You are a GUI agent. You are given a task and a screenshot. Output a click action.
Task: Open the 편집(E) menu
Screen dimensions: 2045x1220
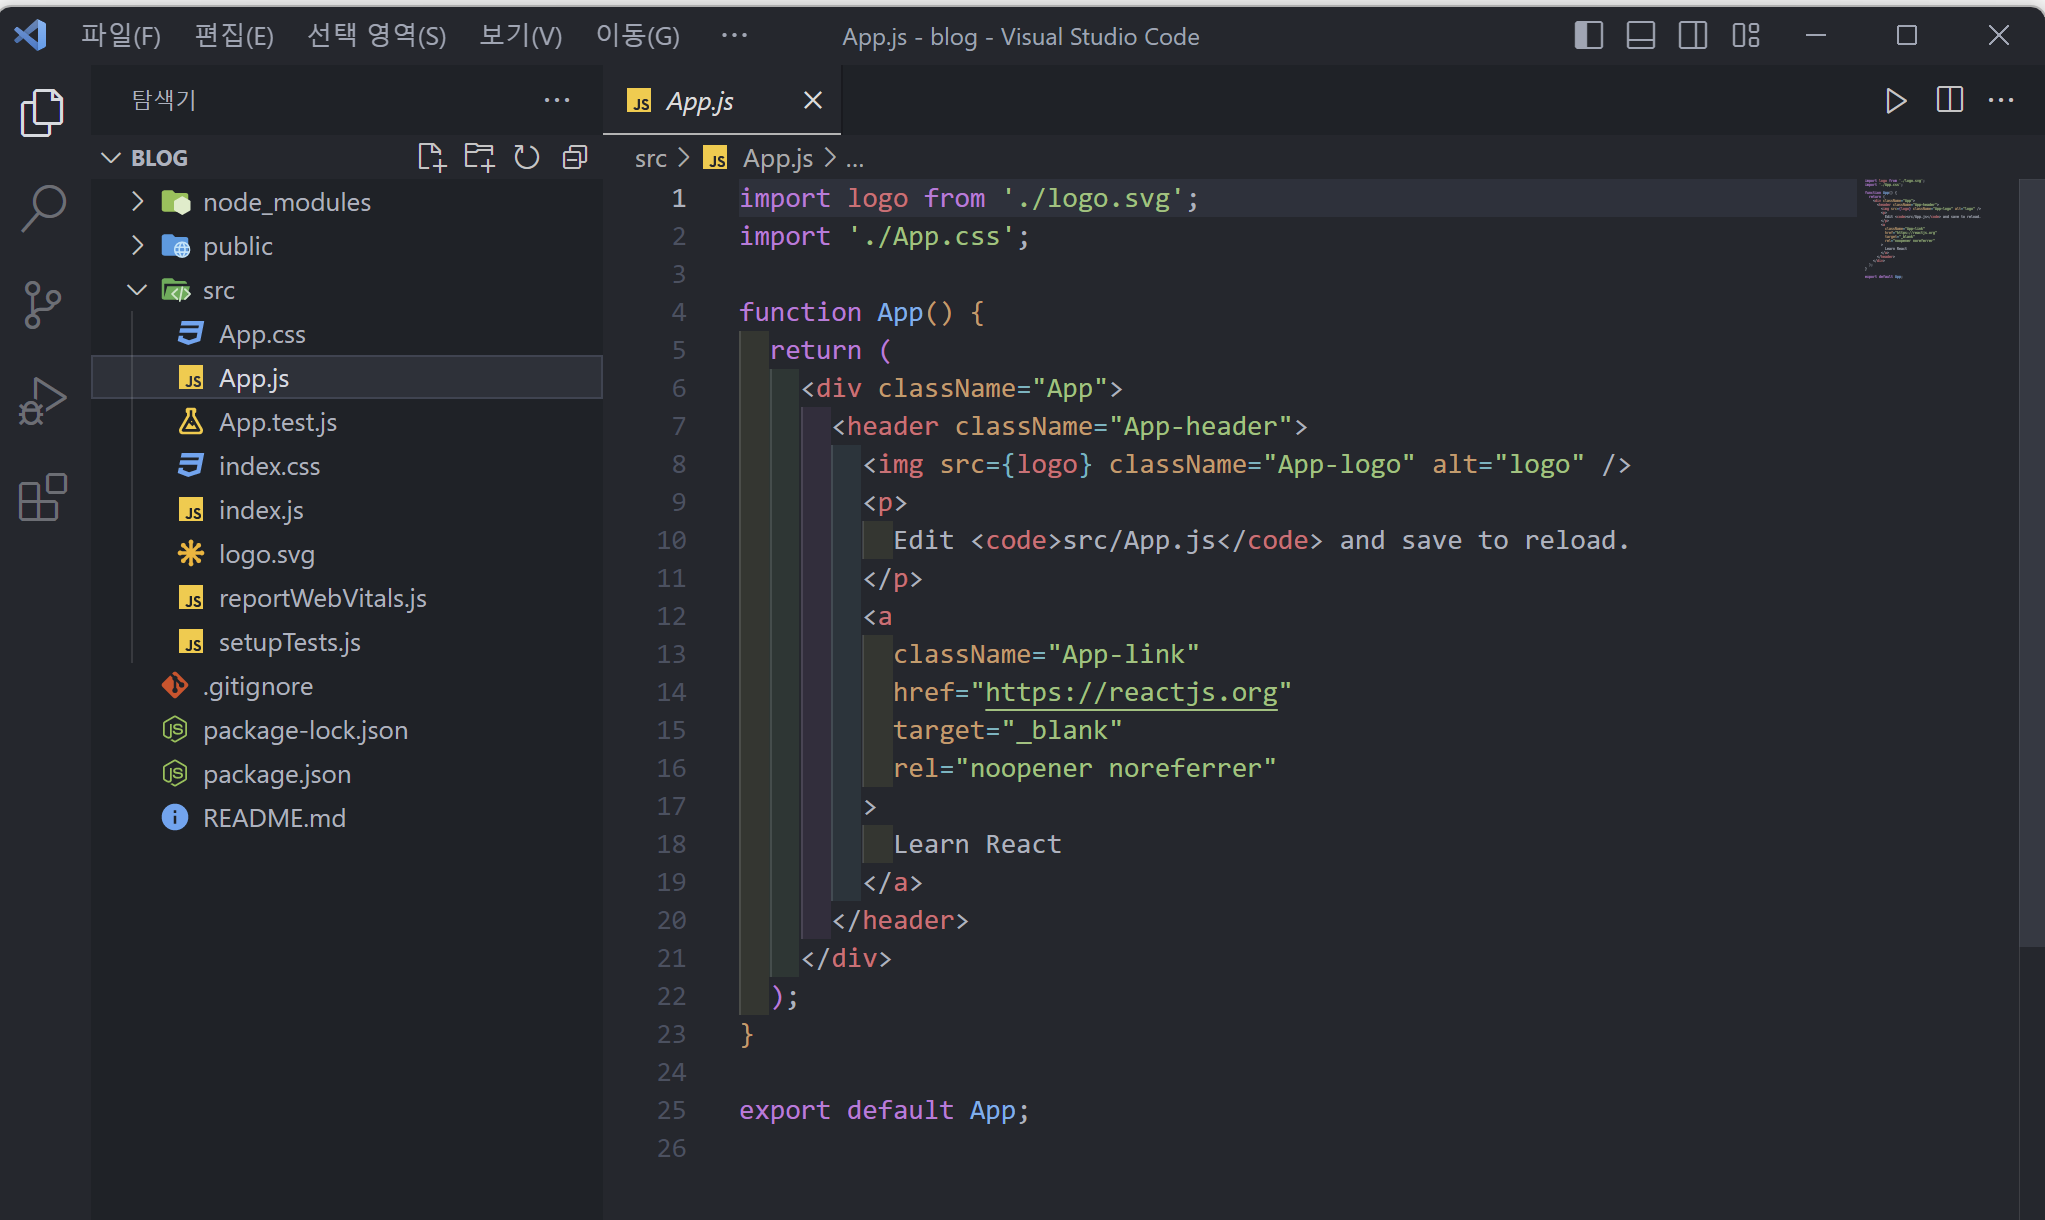point(234,36)
